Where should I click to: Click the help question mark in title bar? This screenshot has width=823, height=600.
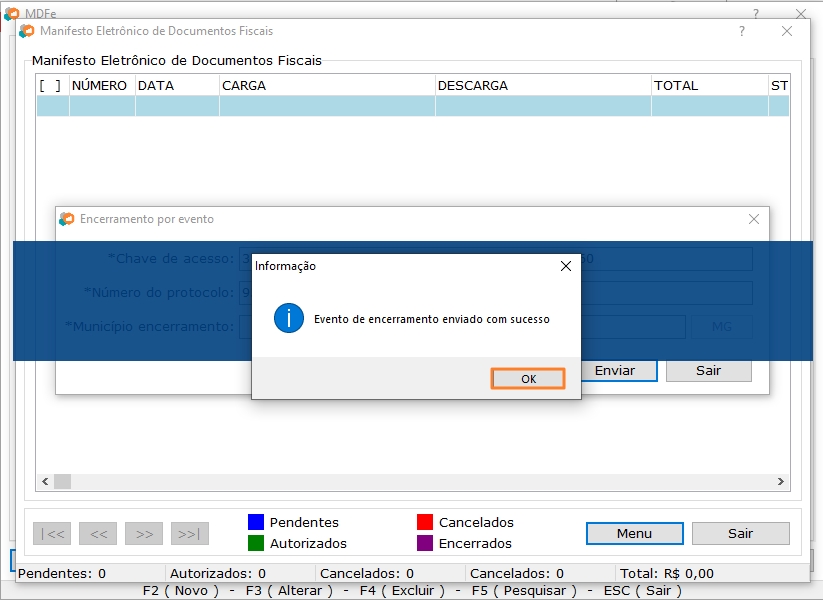pyautogui.click(x=741, y=31)
